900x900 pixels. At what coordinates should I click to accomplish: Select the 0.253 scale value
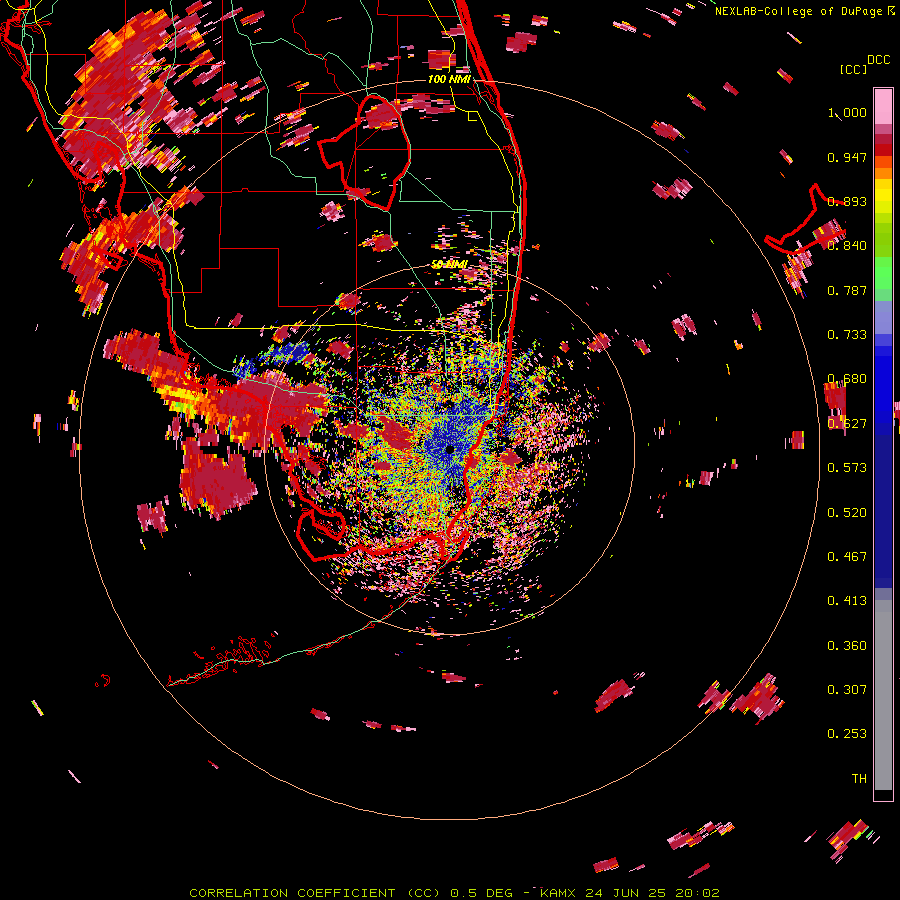coord(847,734)
